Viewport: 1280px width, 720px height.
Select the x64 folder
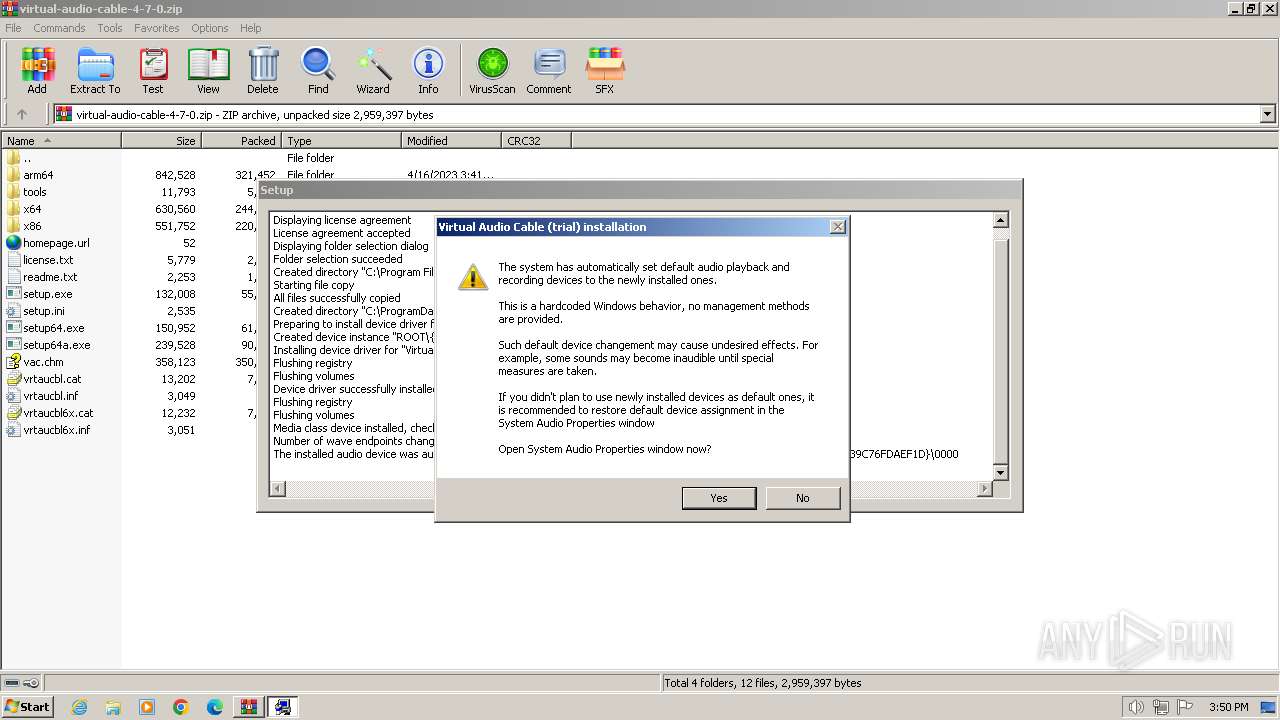click(32, 209)
